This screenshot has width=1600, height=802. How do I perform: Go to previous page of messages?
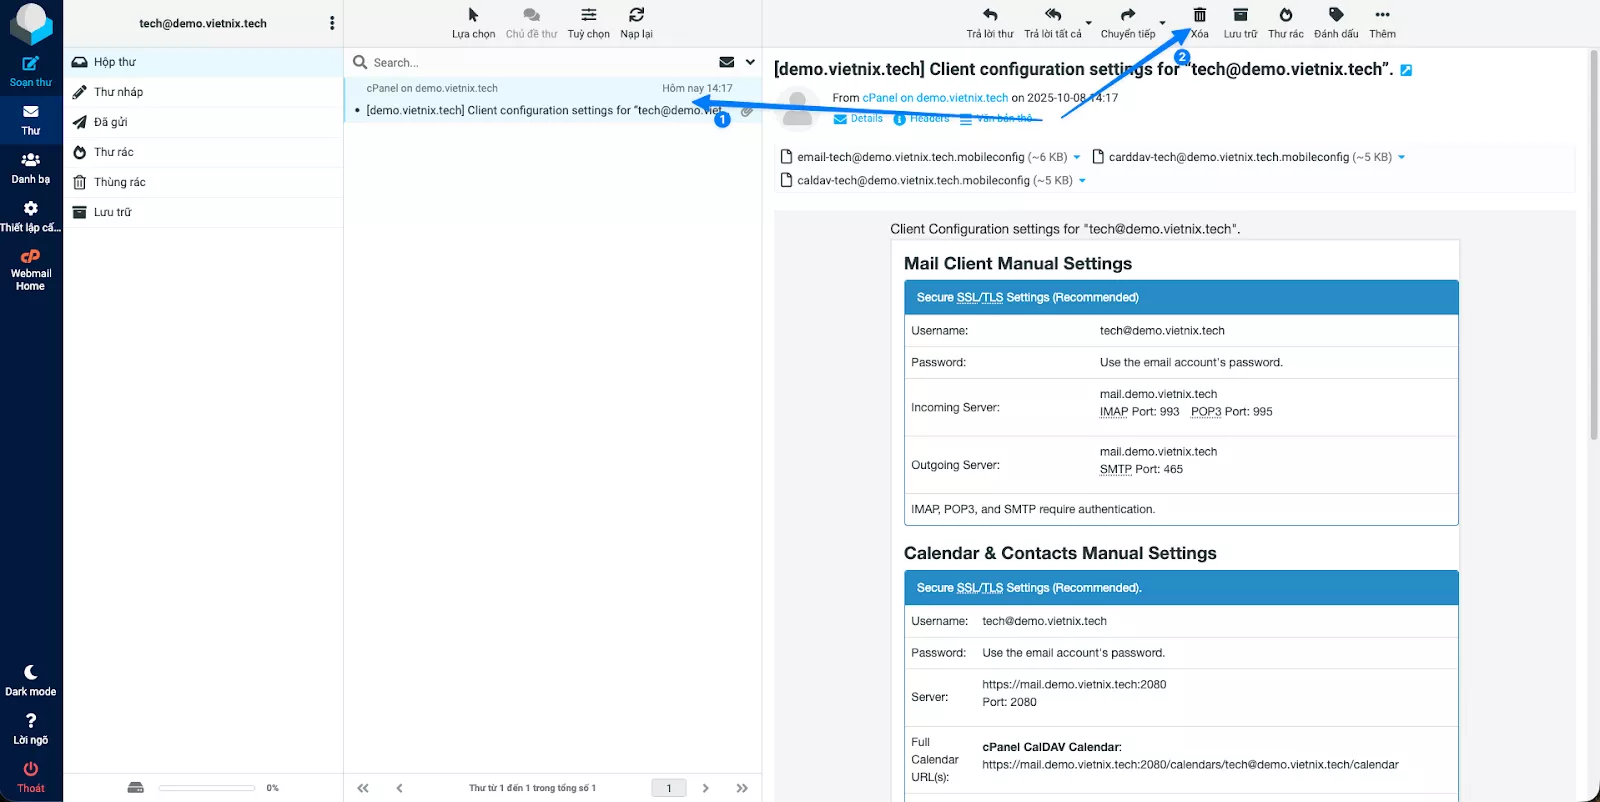click(x=399, y=788)
